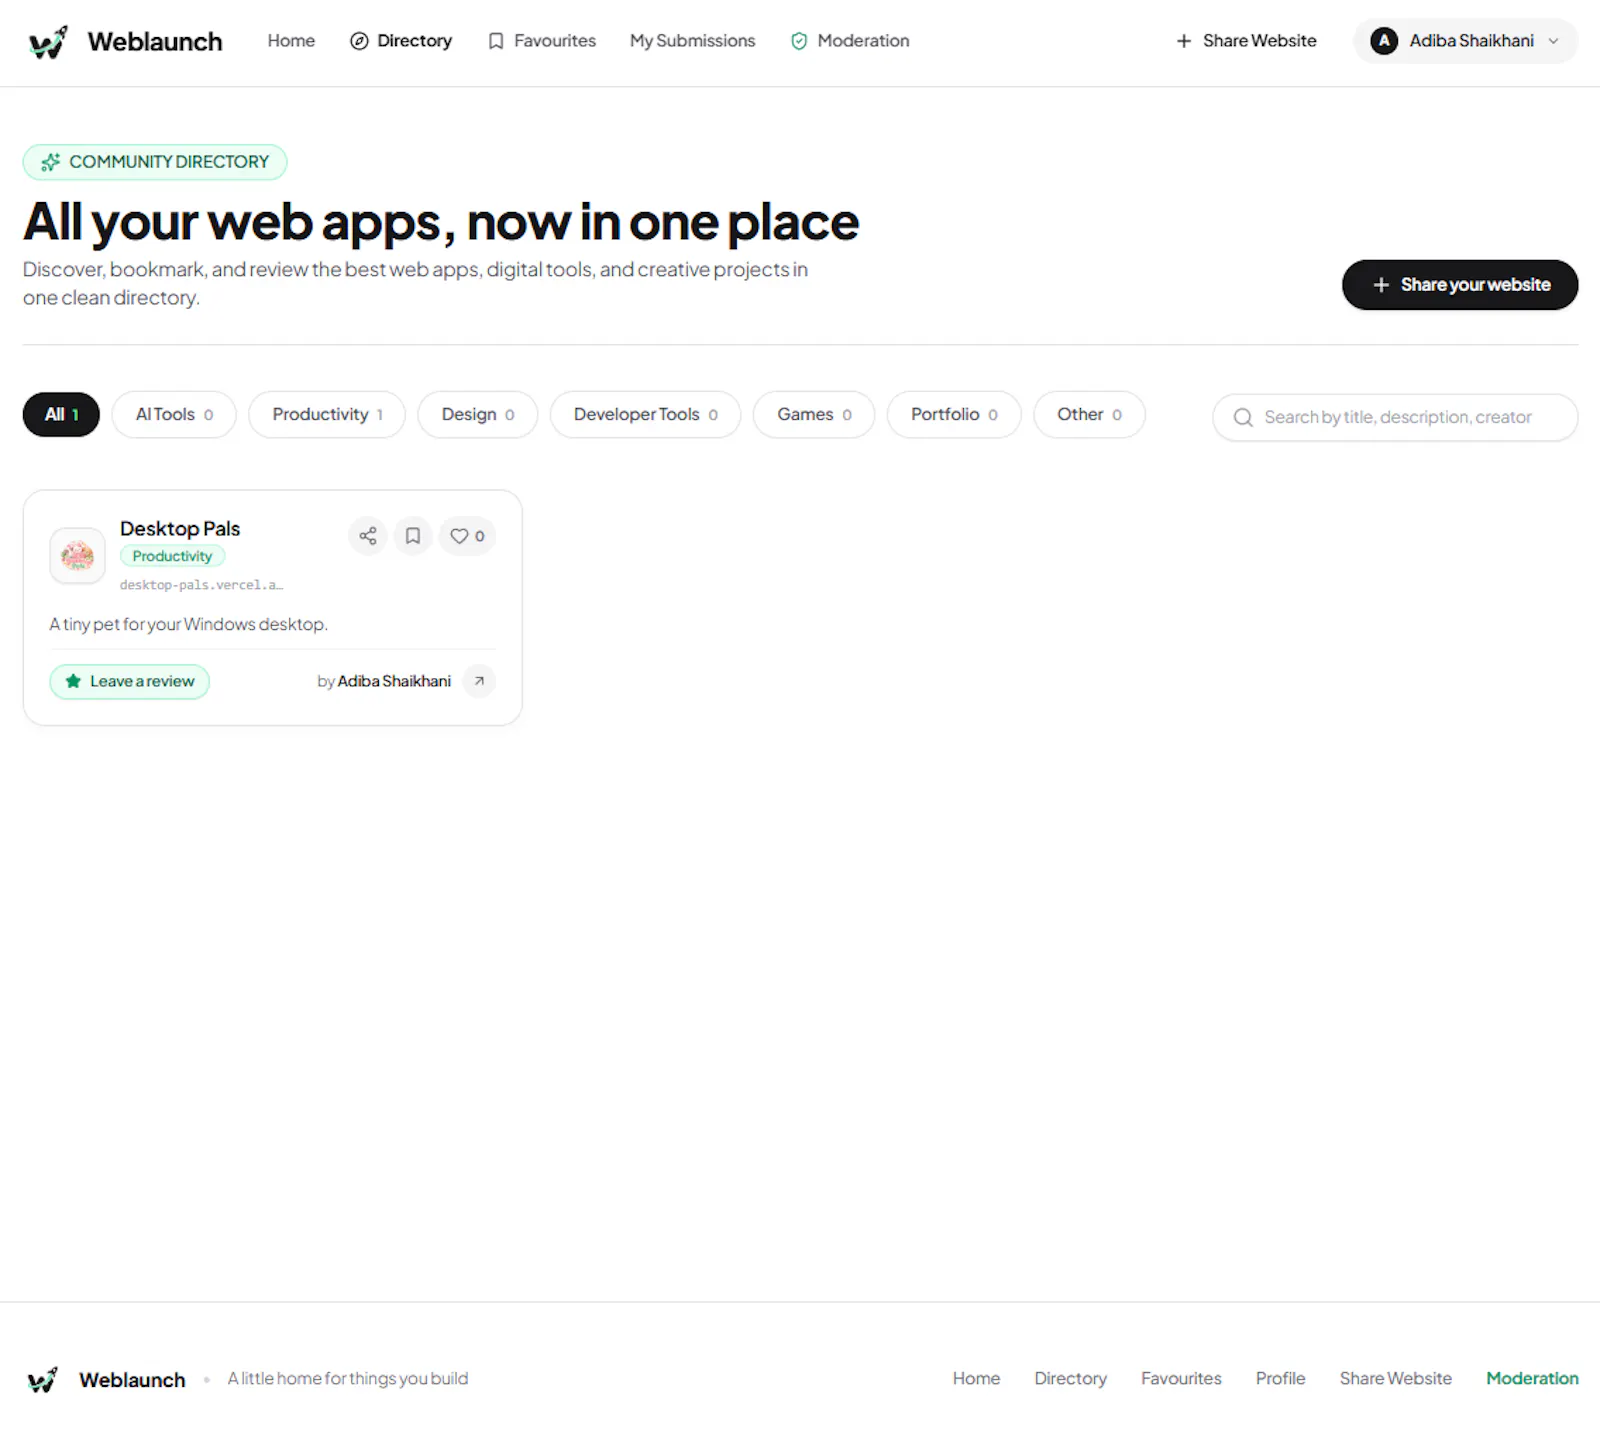Click the Weblaunch logo icon in header

[x=48, y=42]
